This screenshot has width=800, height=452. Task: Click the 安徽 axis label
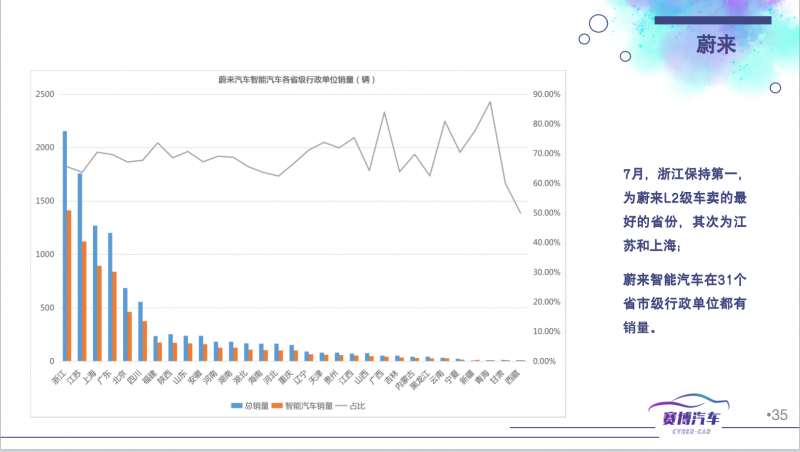pyautogui.click(x=195, y=376)
